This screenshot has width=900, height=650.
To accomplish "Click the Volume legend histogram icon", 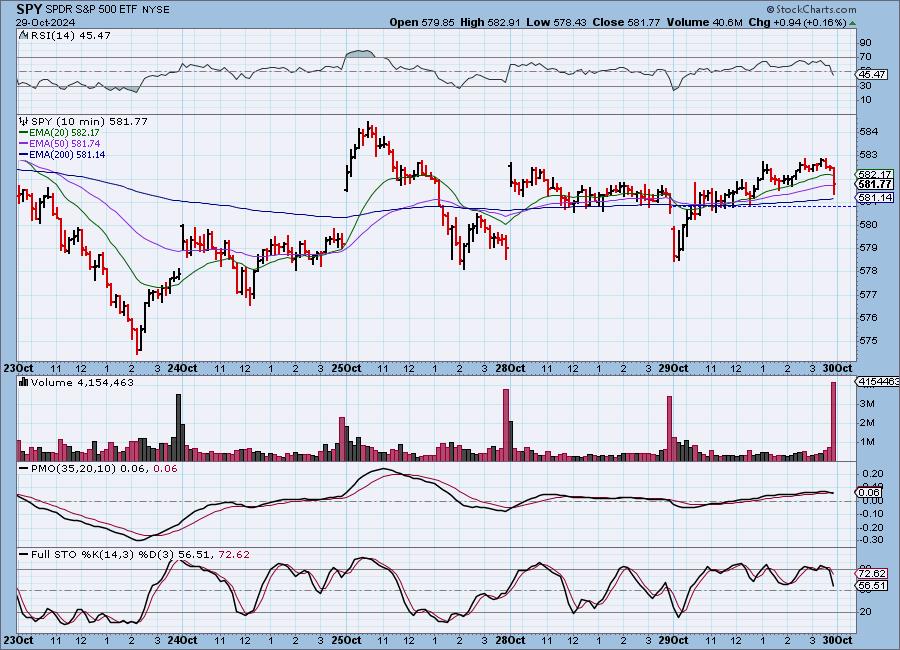I will click(24, 382).
